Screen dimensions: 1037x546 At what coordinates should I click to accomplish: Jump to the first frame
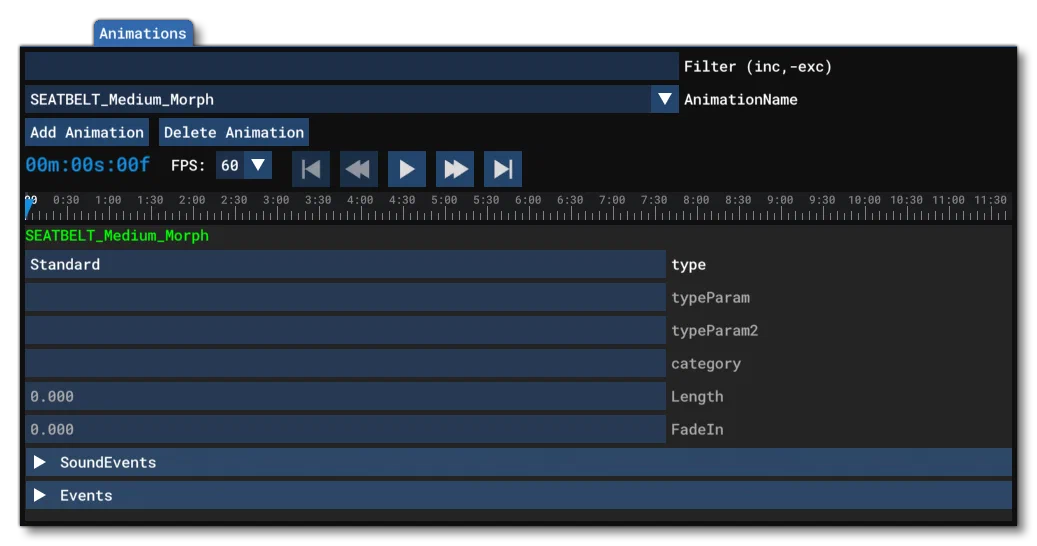coord(311,169)
